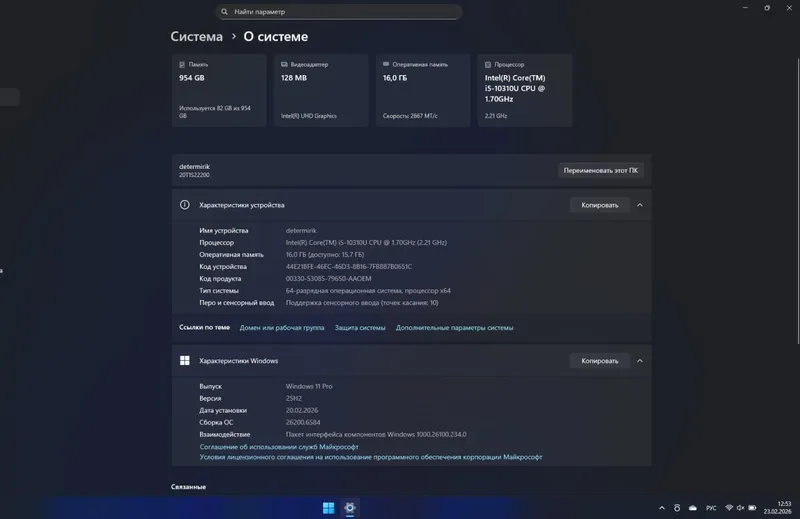Click the CPU icon on the Процессор card

tap(488, 65)
